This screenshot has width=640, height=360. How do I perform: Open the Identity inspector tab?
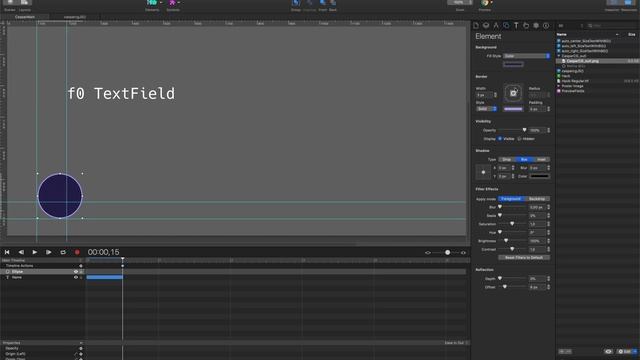pyautogui.click(x=546, y=26)
